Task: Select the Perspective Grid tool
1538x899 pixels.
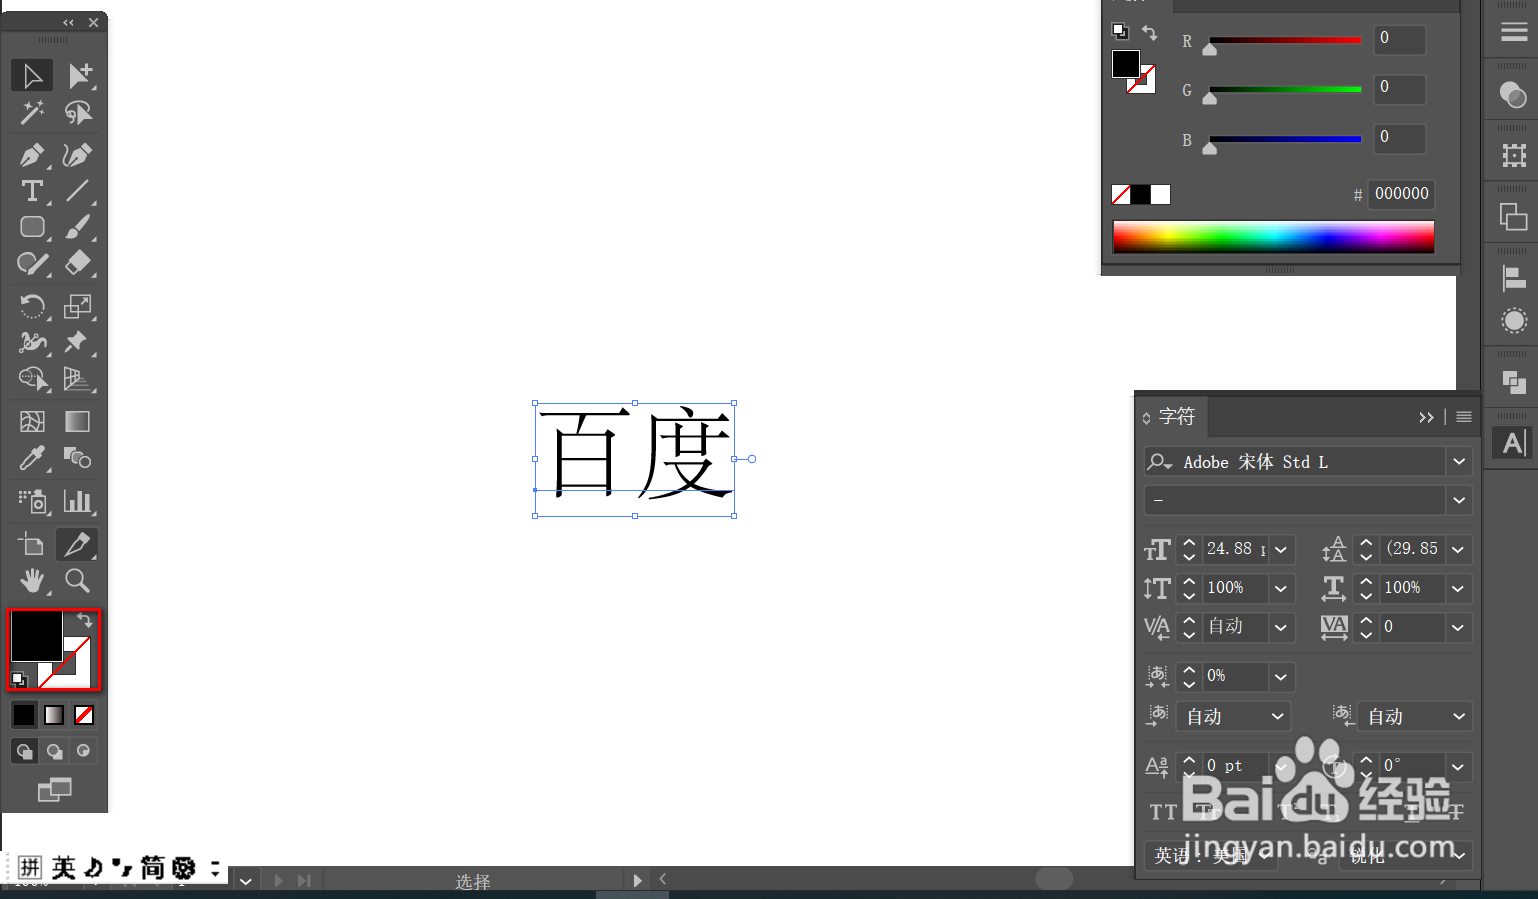Action: pyautogui.click(x=78, y=379)
